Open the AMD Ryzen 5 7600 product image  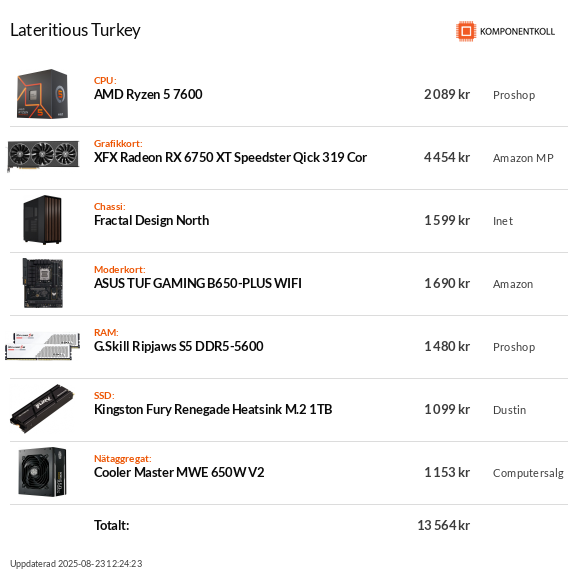(42, 94)
